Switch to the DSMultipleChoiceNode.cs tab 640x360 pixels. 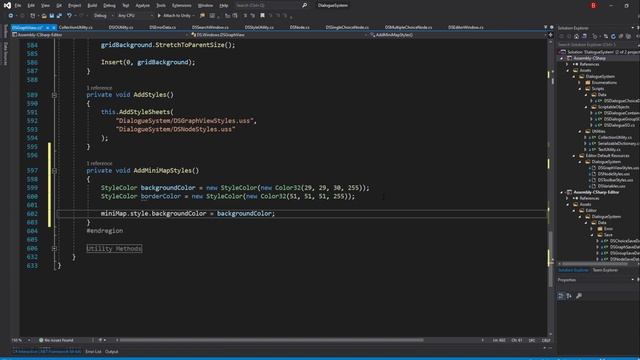[x=409, y=27]
